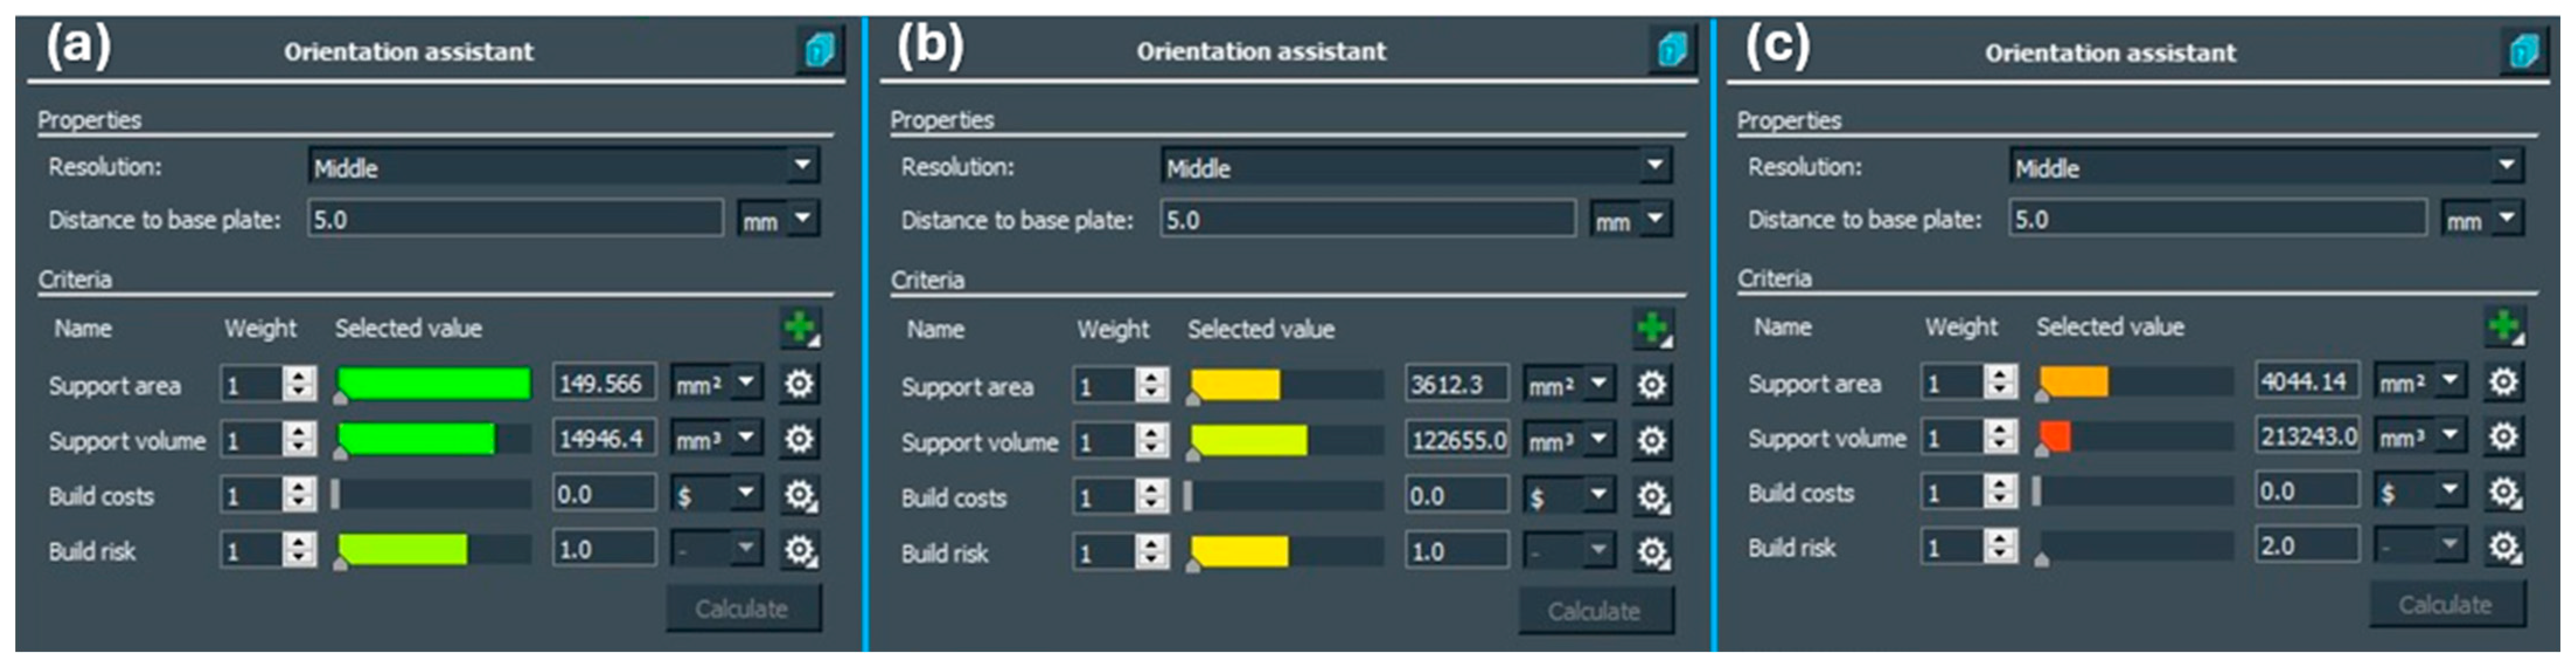Click yellow Support area slider bar in panel (b)

pyautogui.click(x=1236, y=385)
